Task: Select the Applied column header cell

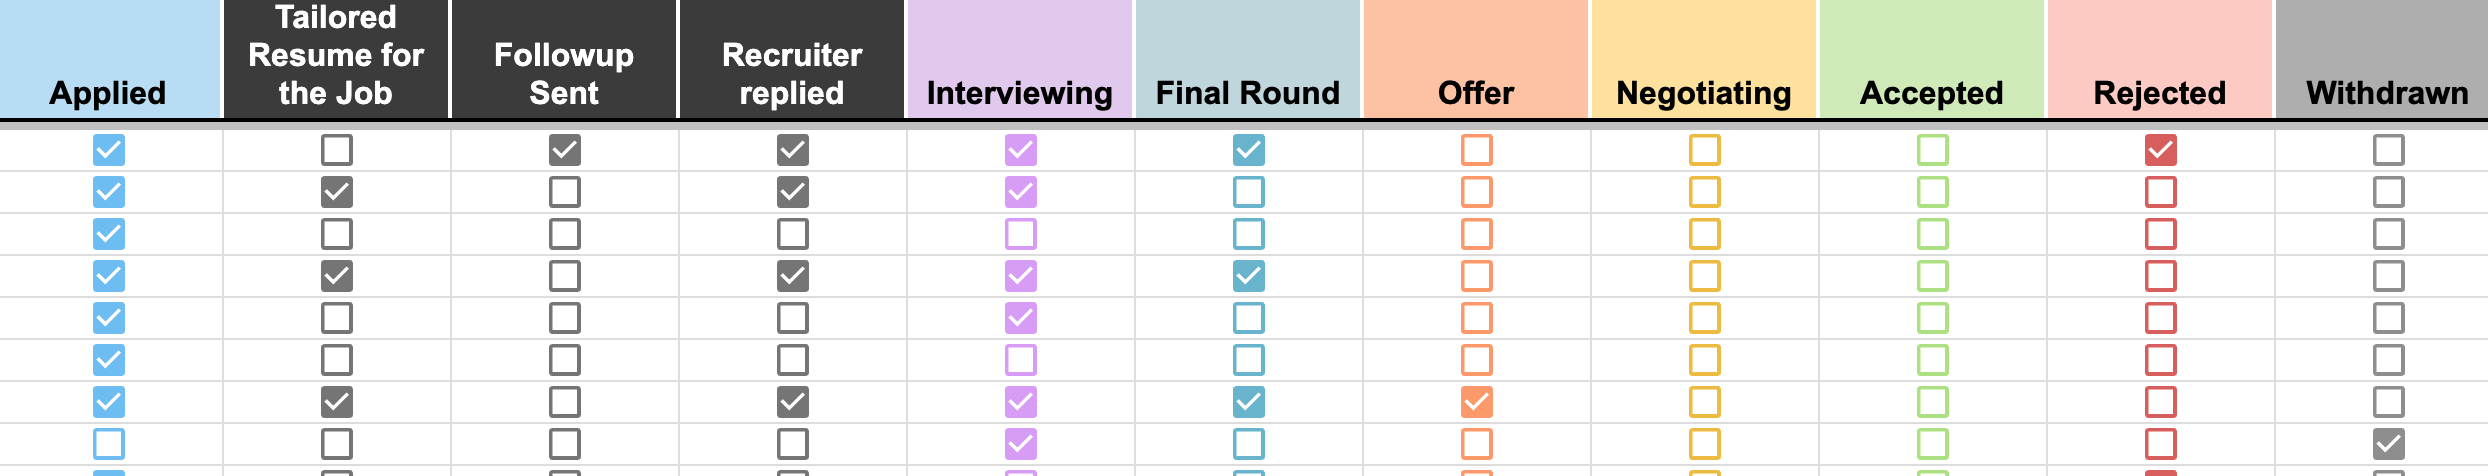Action: pos(109,60)
